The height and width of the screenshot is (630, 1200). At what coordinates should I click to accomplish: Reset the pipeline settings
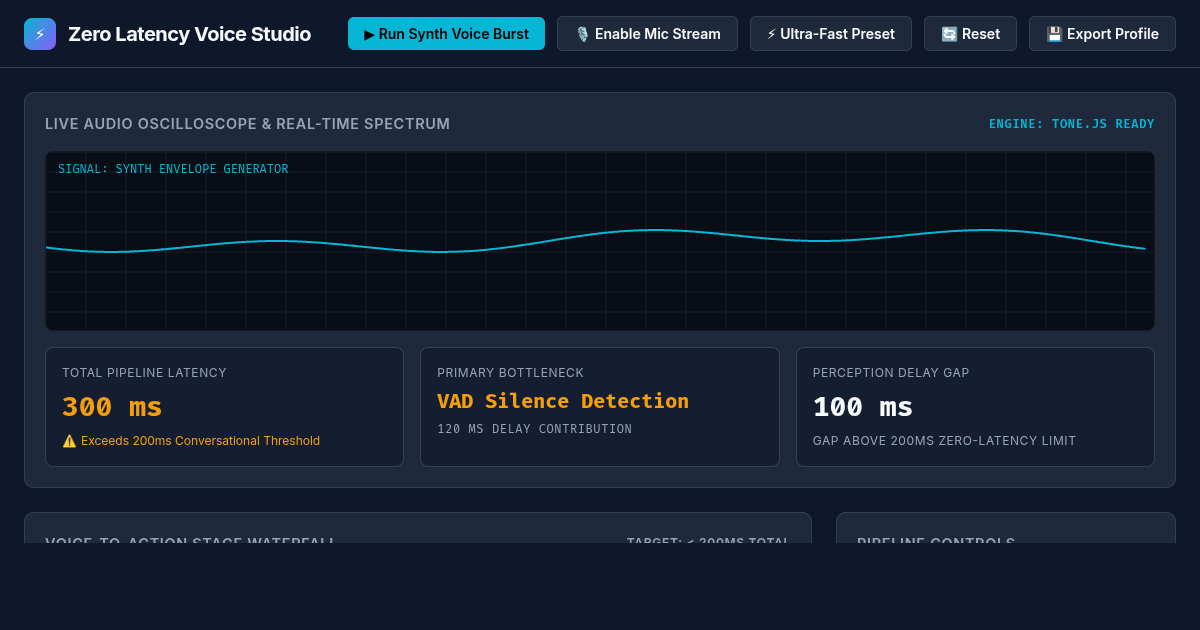point(970,34)
